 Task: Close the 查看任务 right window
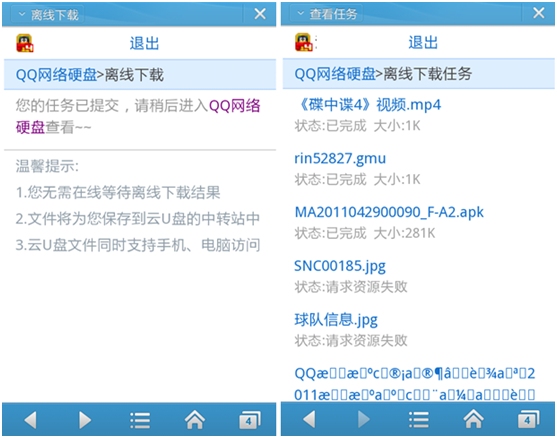[x=539, y=13]
